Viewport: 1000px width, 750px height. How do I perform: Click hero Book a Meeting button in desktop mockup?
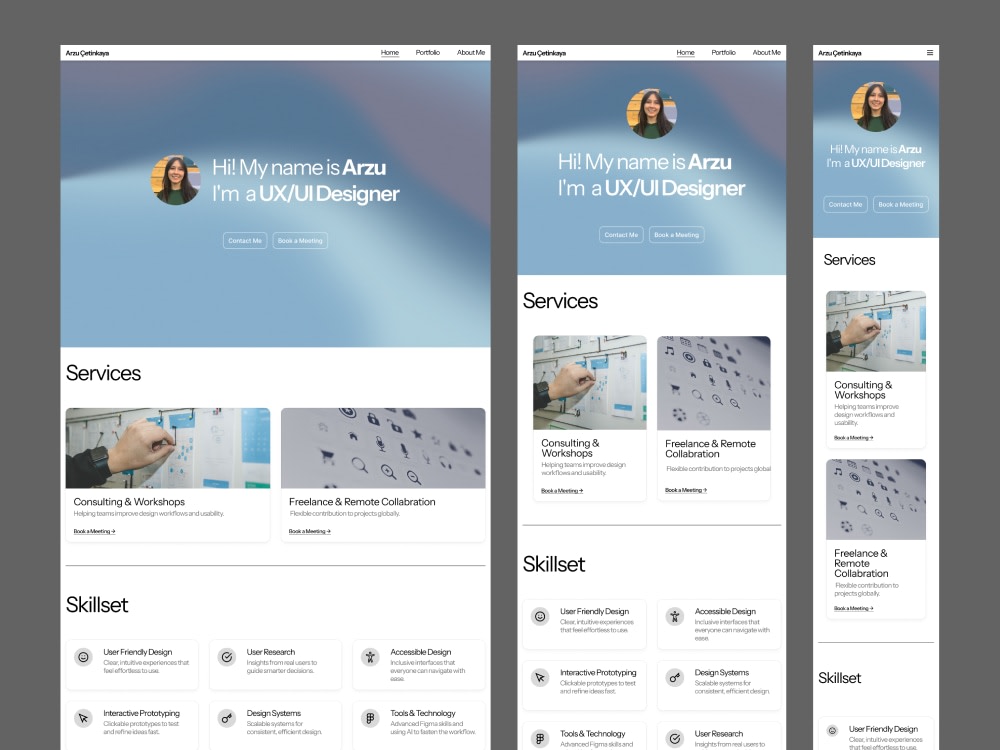coord(300,240)
